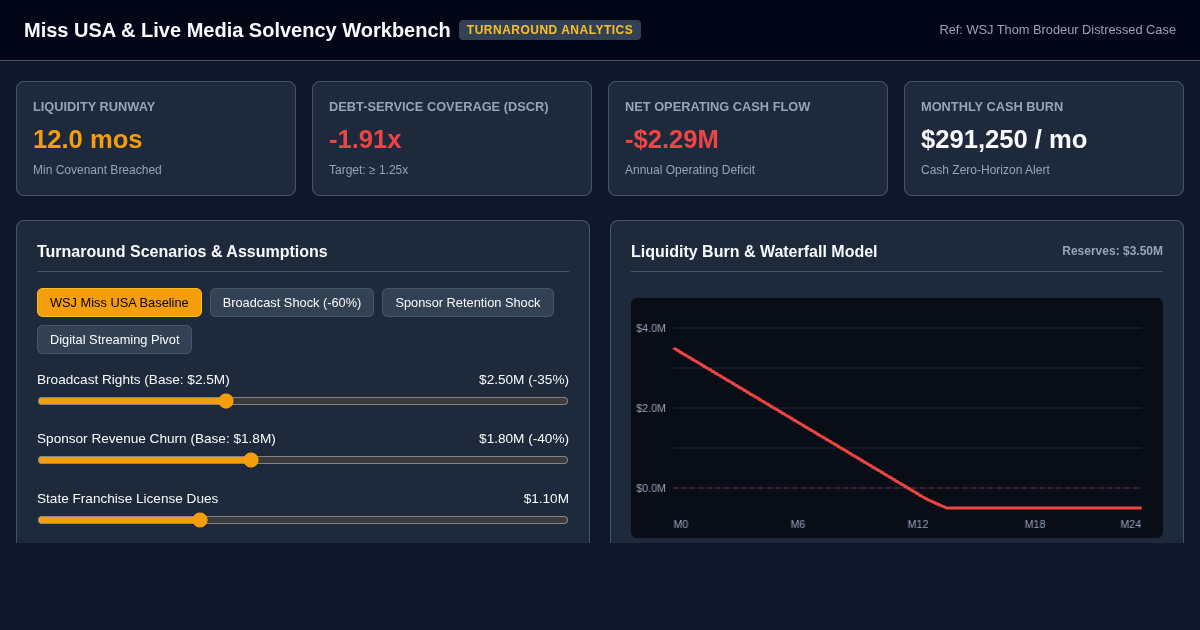This screenshot has width=1200, height=630.
Task: Click the '$1.10M' license dues value
Action: [546, 499]
